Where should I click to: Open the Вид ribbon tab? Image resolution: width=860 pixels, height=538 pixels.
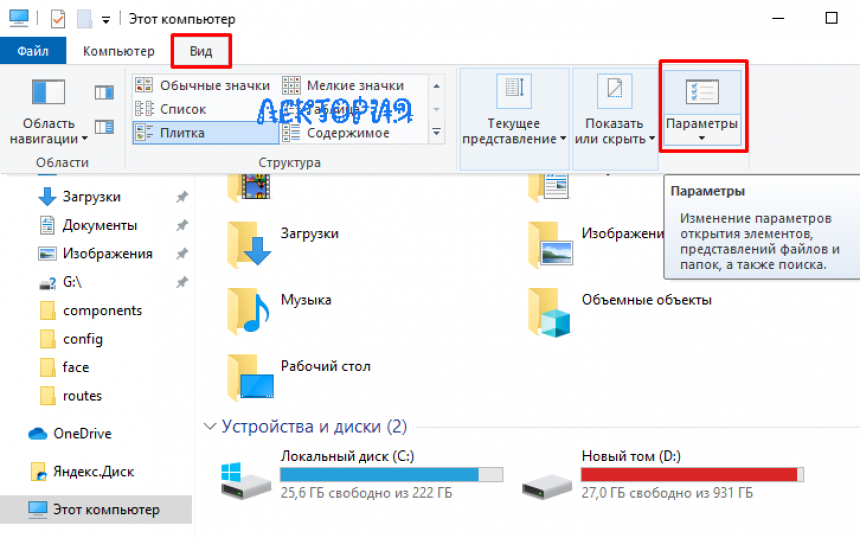pos(201,51)
